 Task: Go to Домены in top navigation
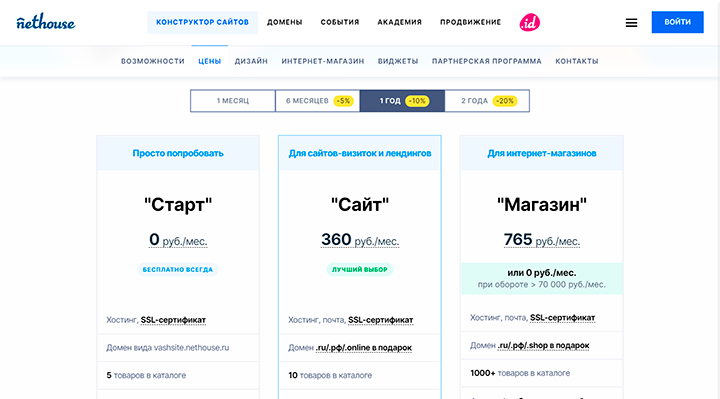(285, 22)
